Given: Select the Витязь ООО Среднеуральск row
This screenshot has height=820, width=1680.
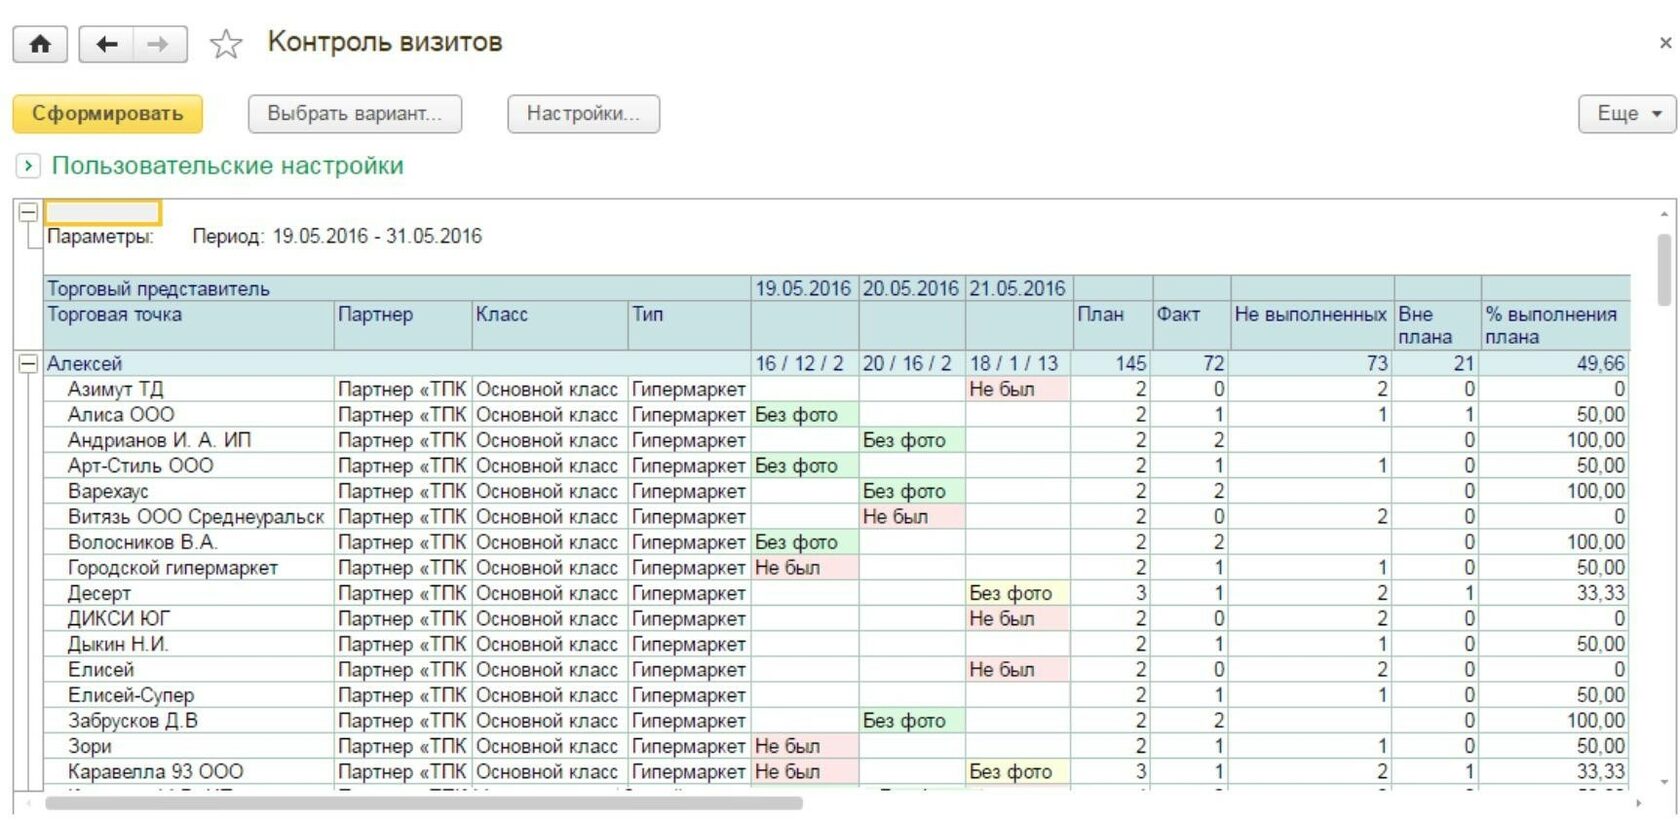Looking at the screenshot, I should click(836, 517).
